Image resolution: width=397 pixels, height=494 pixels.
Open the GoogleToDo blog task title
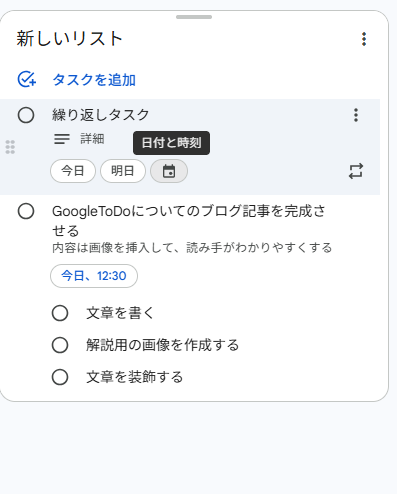click(x=189, y=221)
